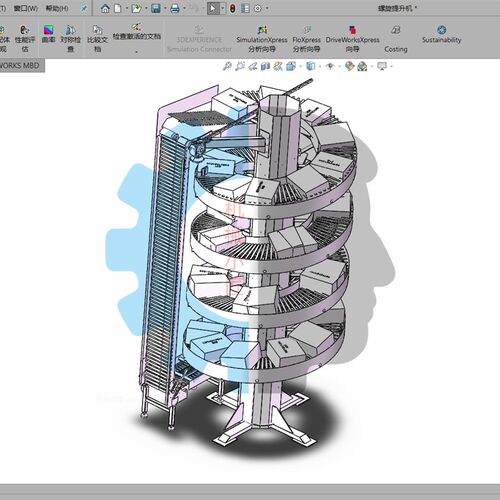The image size is (500, 500).
Task: Open Dynamic Annotation Views icon
Action: [x=278, y=66]
